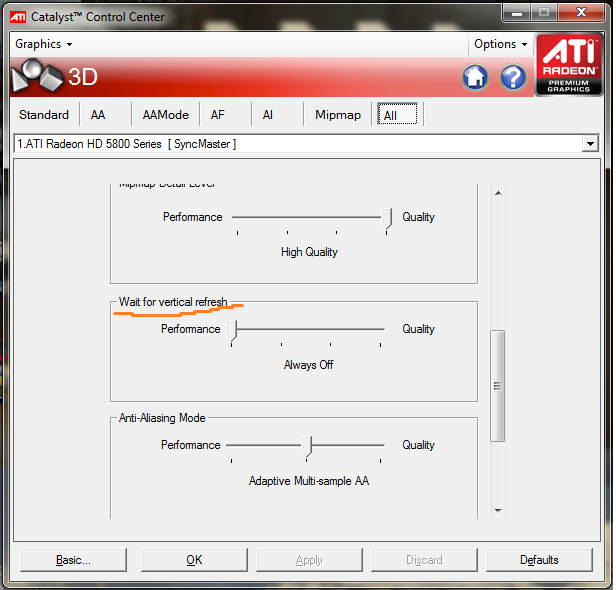
Task: Click the Wait for vertical refresh slider handle
Action: 233,330
